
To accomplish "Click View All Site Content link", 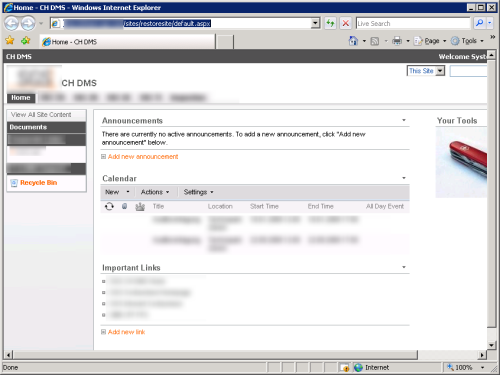I will point(41,115).
